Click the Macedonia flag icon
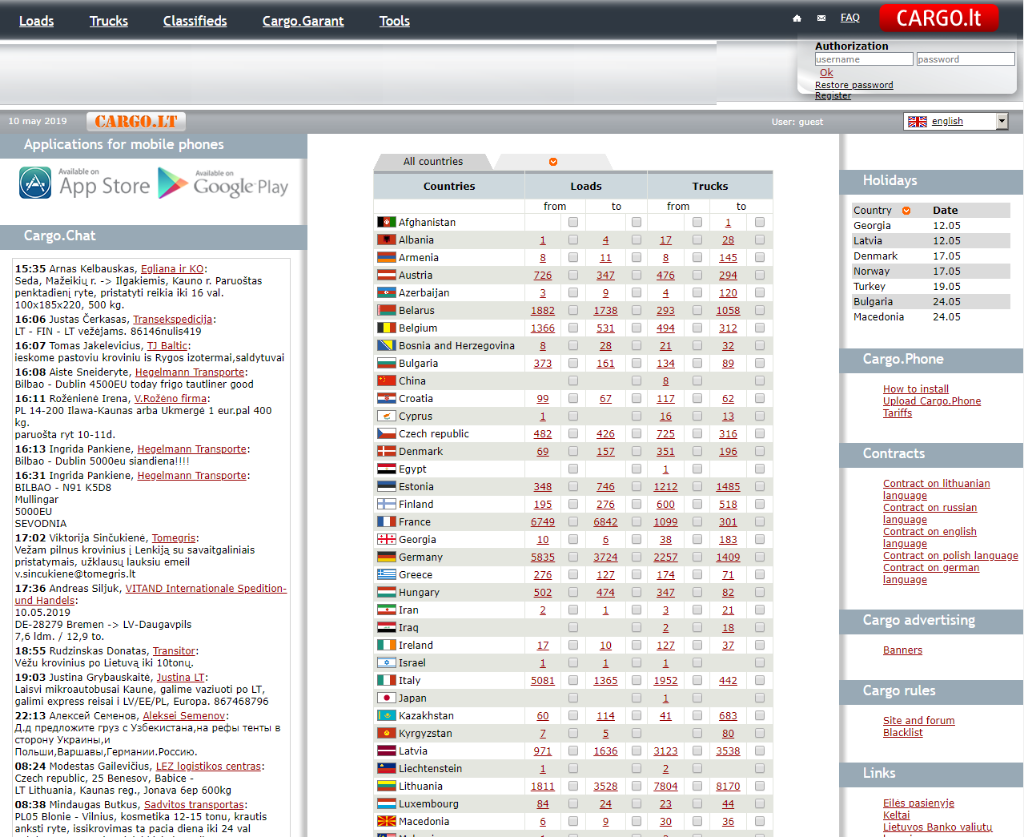Screen dimensions: 1024x837 387,821
